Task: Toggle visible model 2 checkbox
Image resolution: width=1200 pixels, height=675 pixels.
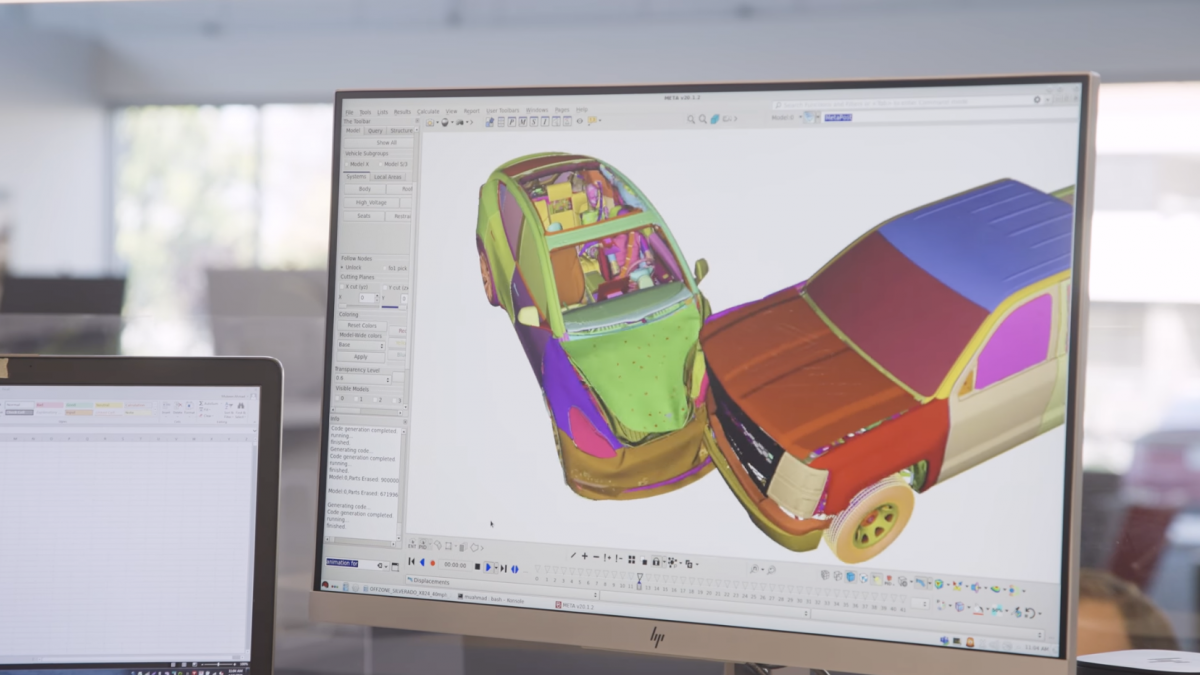Action: tap(375, 400)
